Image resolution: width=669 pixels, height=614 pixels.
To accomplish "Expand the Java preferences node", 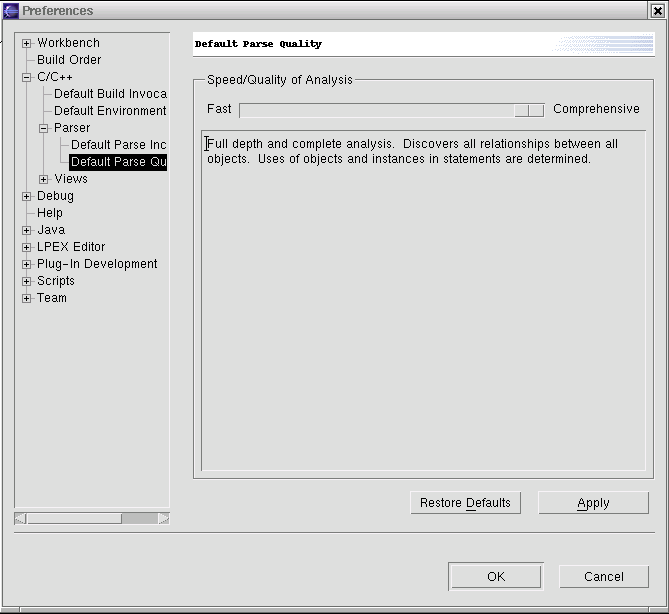I will click(x=27, y=231).
